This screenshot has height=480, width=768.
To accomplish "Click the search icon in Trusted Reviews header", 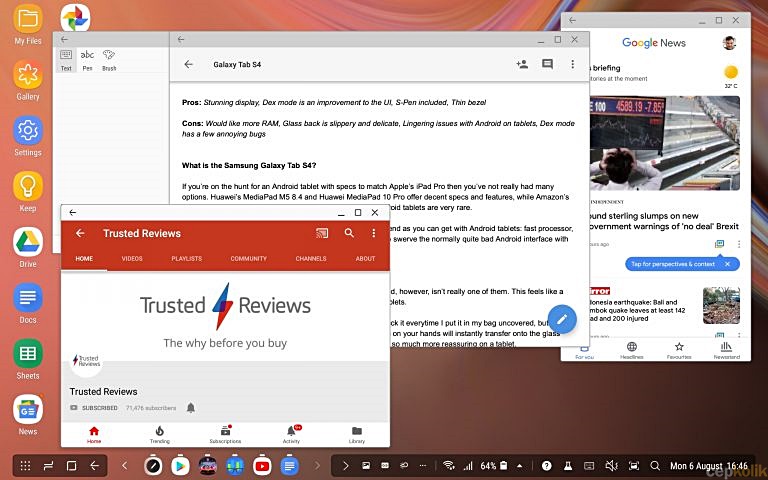I will pos(349,233).
